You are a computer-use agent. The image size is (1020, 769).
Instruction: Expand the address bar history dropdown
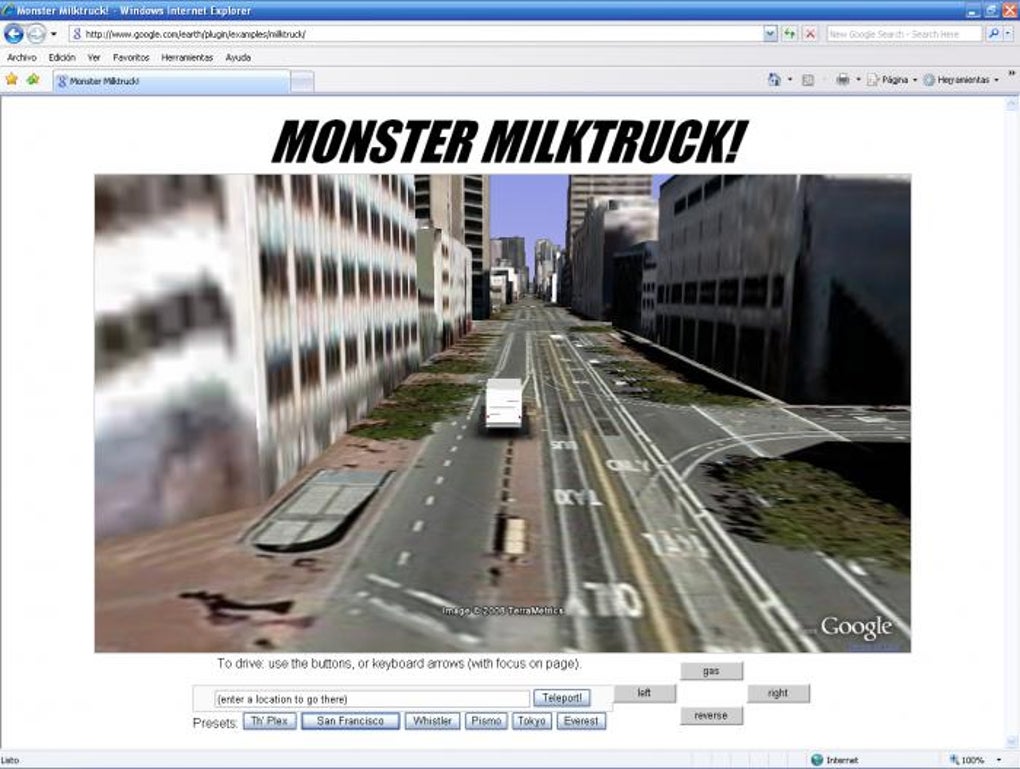770,34
